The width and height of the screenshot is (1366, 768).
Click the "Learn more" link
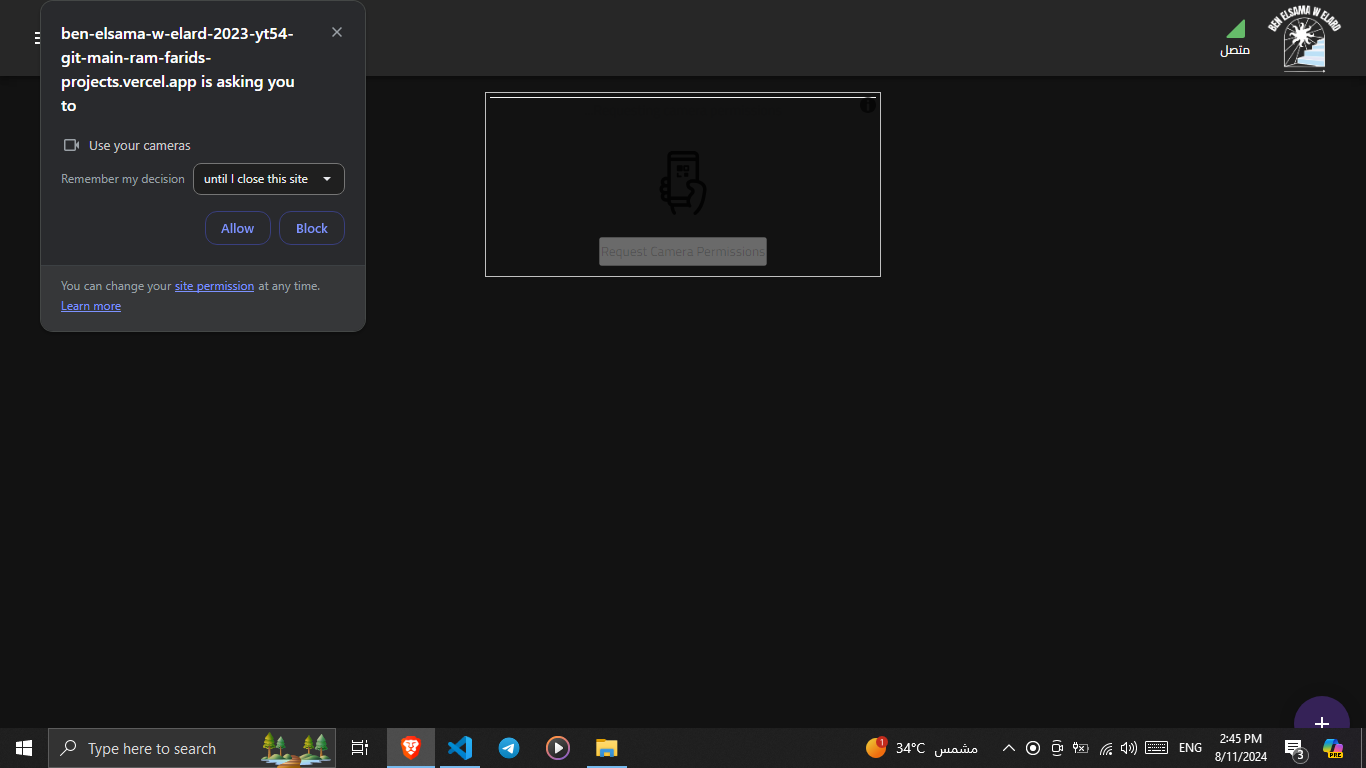pyautogui.click(x=91, y=306)
